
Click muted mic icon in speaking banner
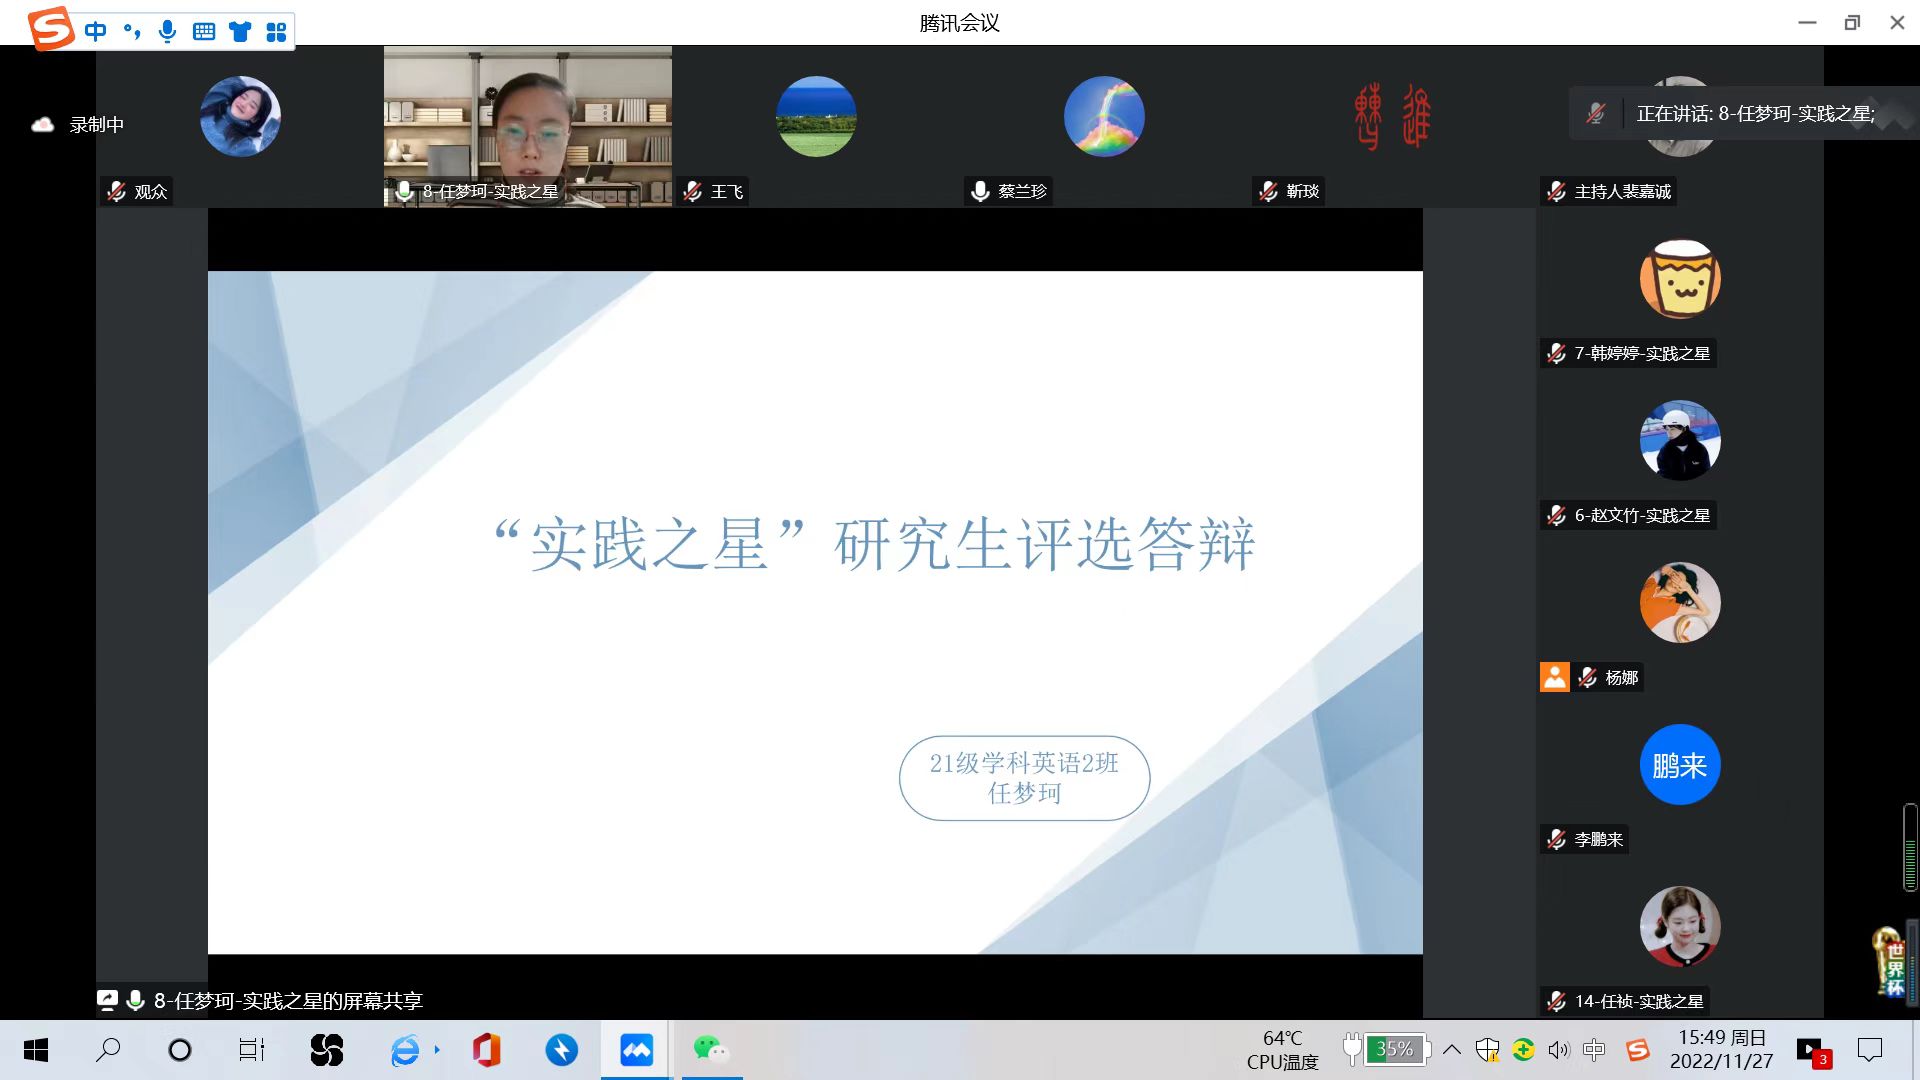(1596, 114)
